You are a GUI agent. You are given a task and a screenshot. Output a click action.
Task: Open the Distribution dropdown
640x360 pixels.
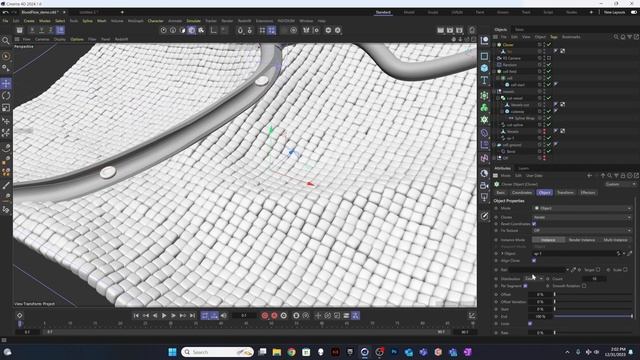533,279
